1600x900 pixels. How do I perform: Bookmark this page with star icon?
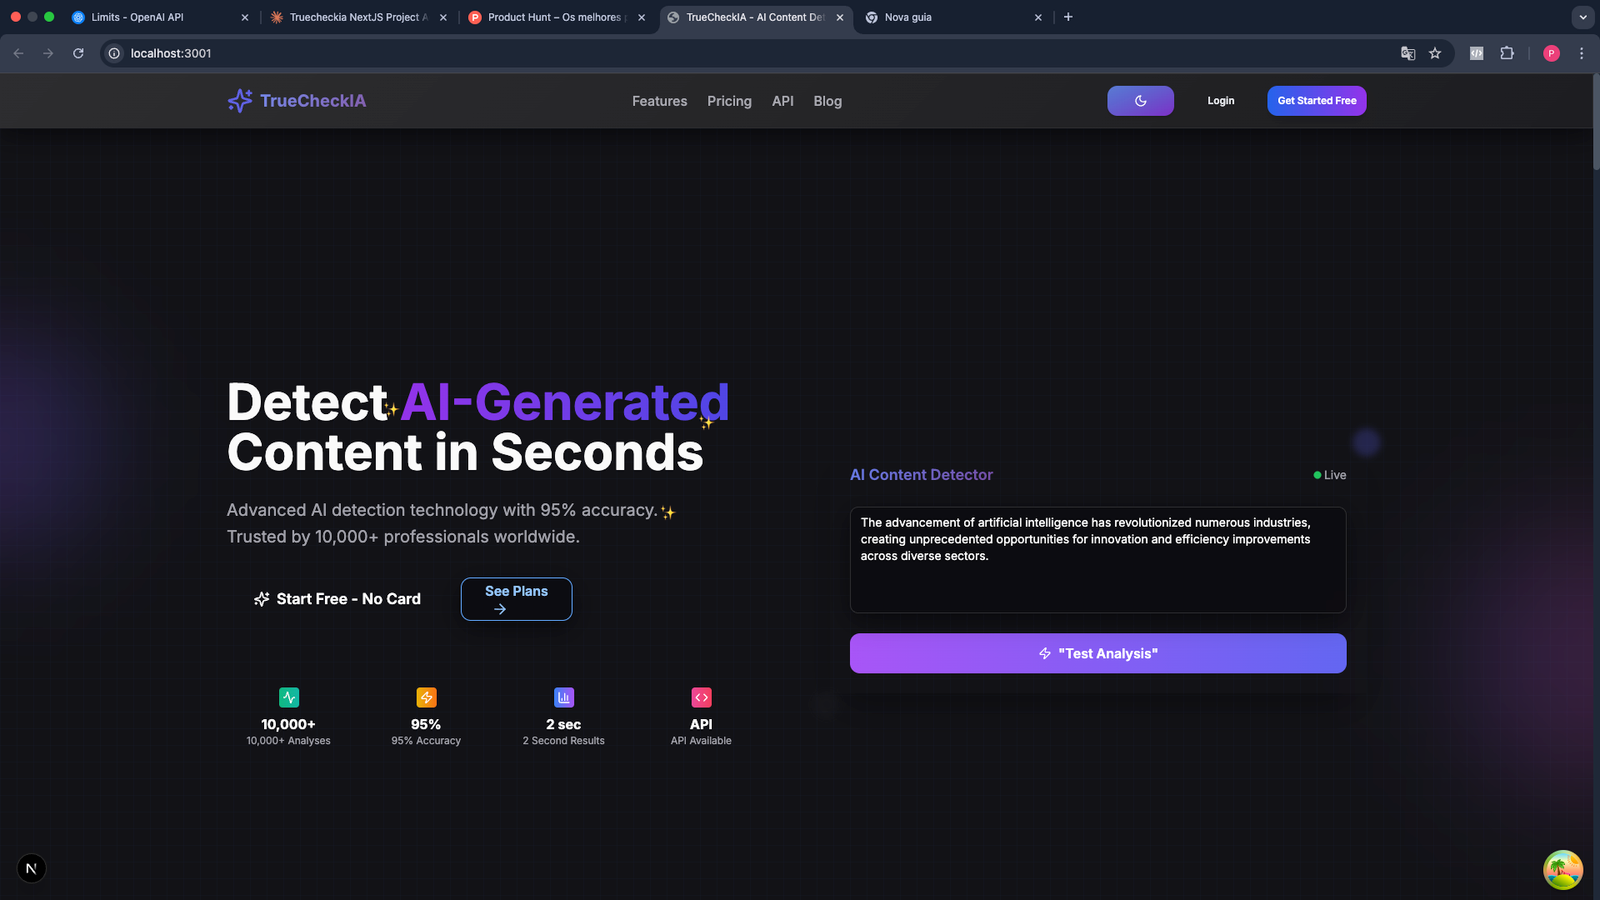click(1435, 53)
